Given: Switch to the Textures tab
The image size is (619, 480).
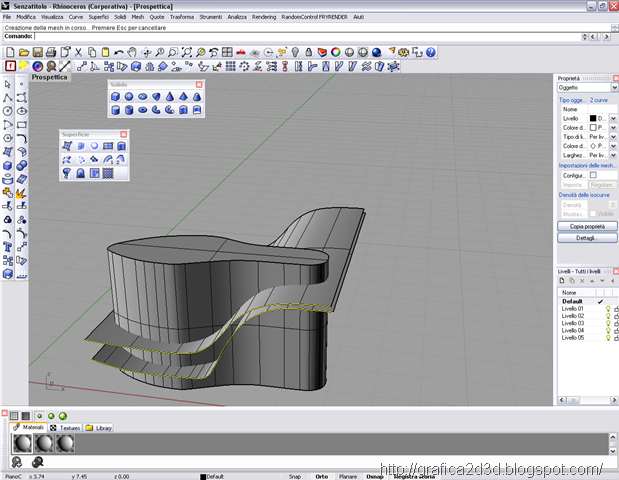Looking at the screenshot, I should [x=65, y=428].
